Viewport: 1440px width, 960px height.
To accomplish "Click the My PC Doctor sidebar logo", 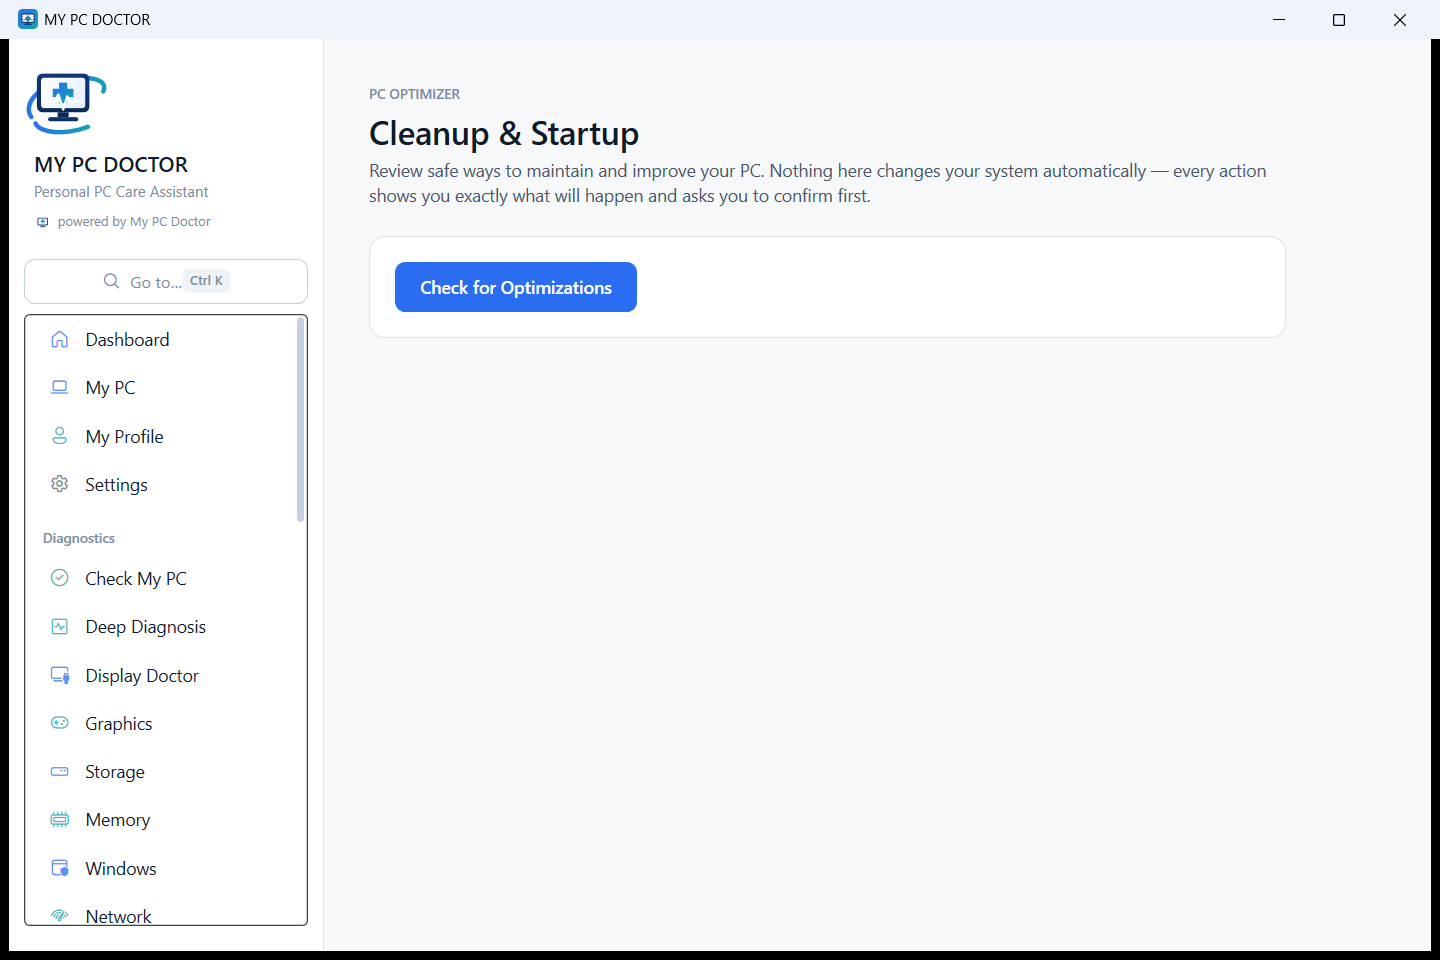I will click(x=66, y=103).
